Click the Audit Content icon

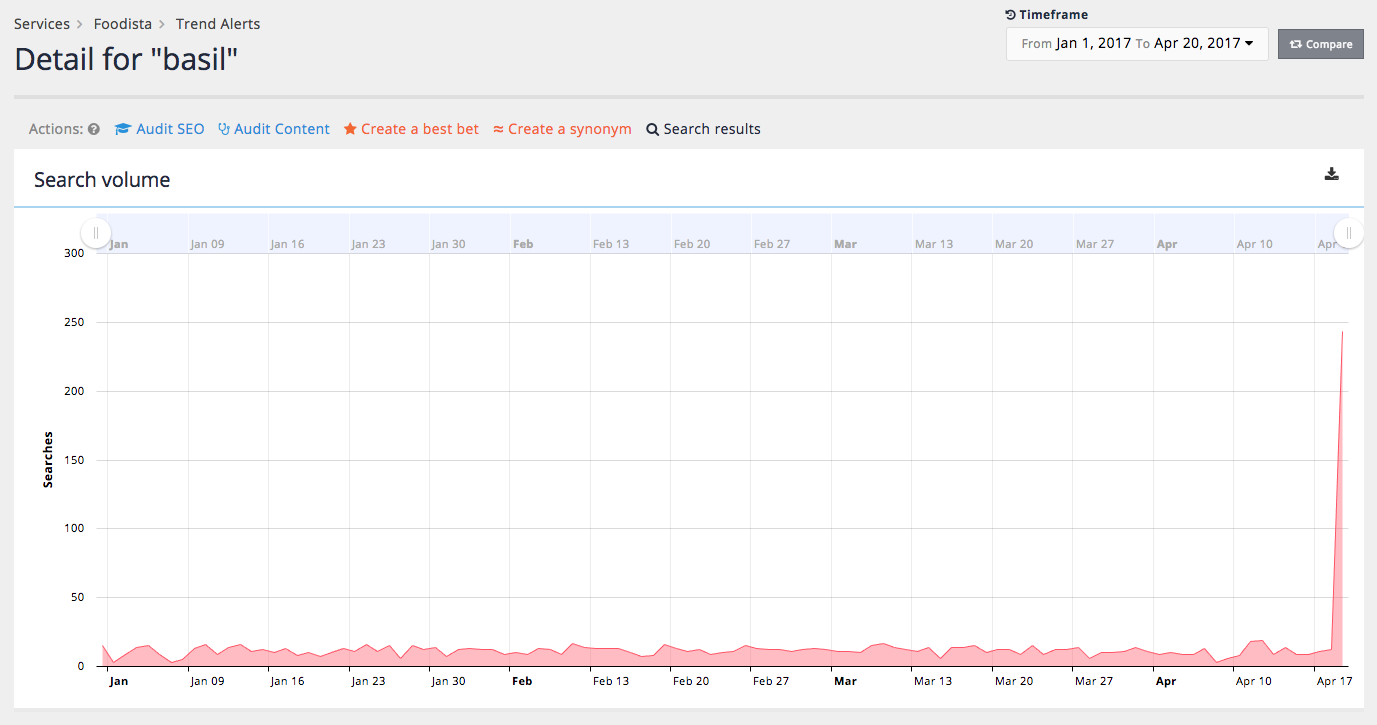226,128
